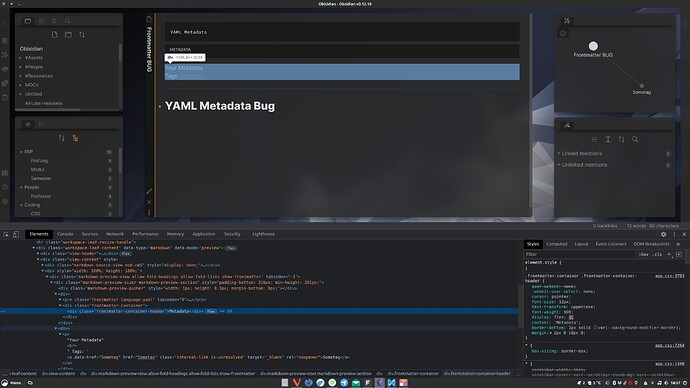Select the CSS tag

click(x=35, y=214)
